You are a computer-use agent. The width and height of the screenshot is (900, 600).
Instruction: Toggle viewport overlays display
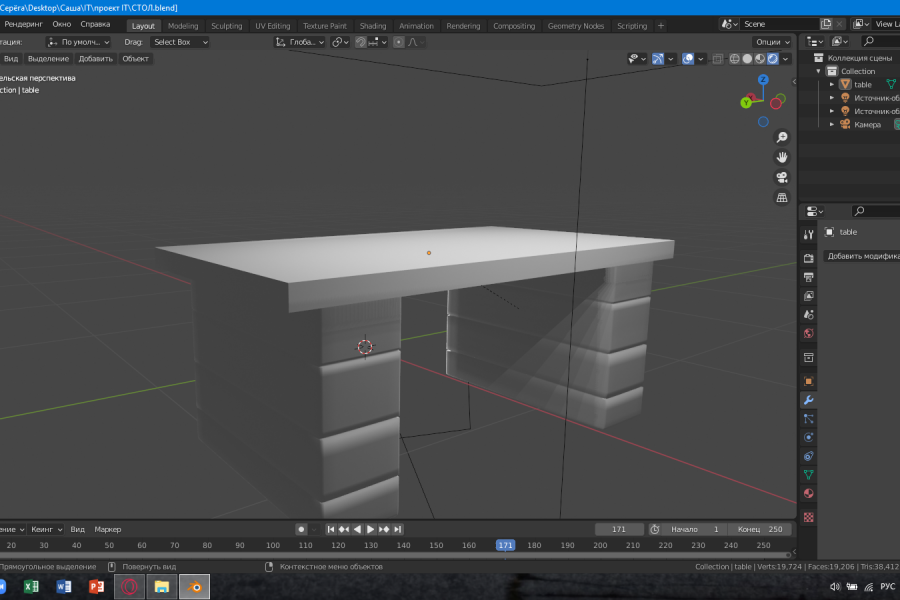tap(688, 59)
